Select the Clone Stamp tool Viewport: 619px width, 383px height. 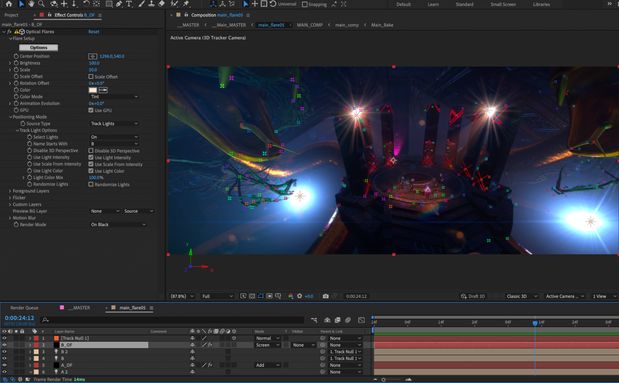151,4
